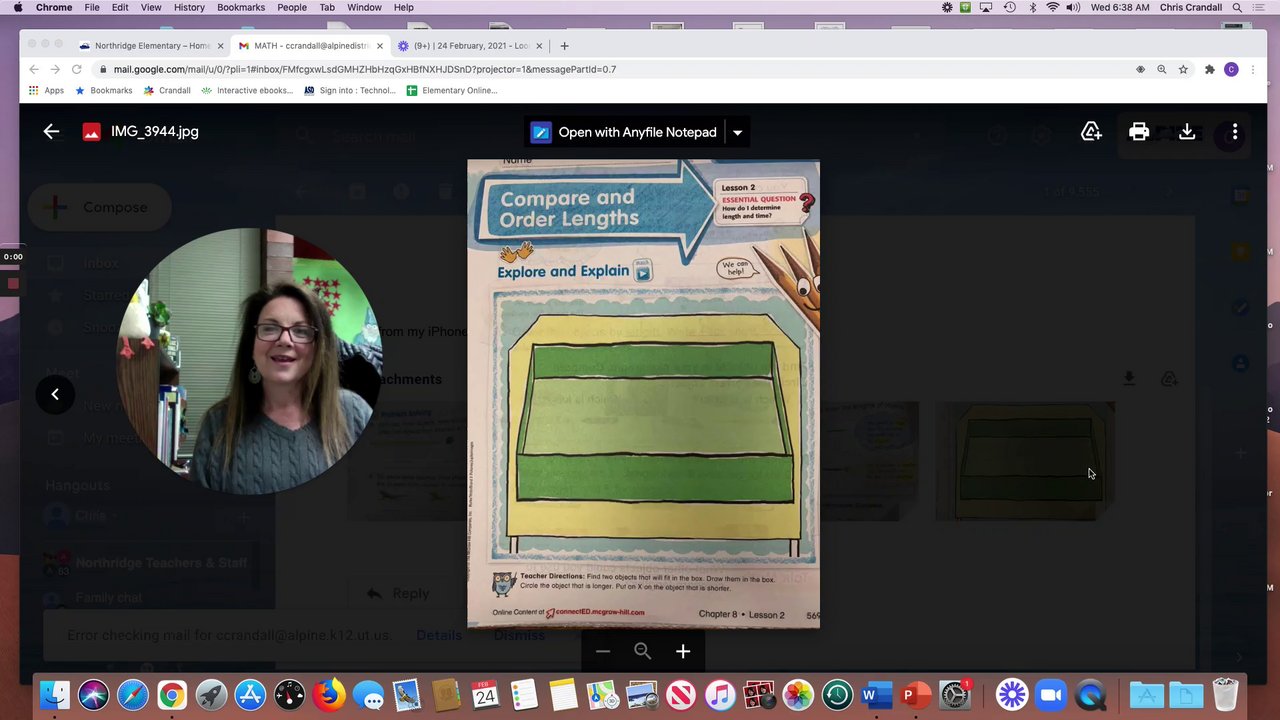Open the People menu
The height and width of the screenshot is (720, 1280).
click(292, 7)
